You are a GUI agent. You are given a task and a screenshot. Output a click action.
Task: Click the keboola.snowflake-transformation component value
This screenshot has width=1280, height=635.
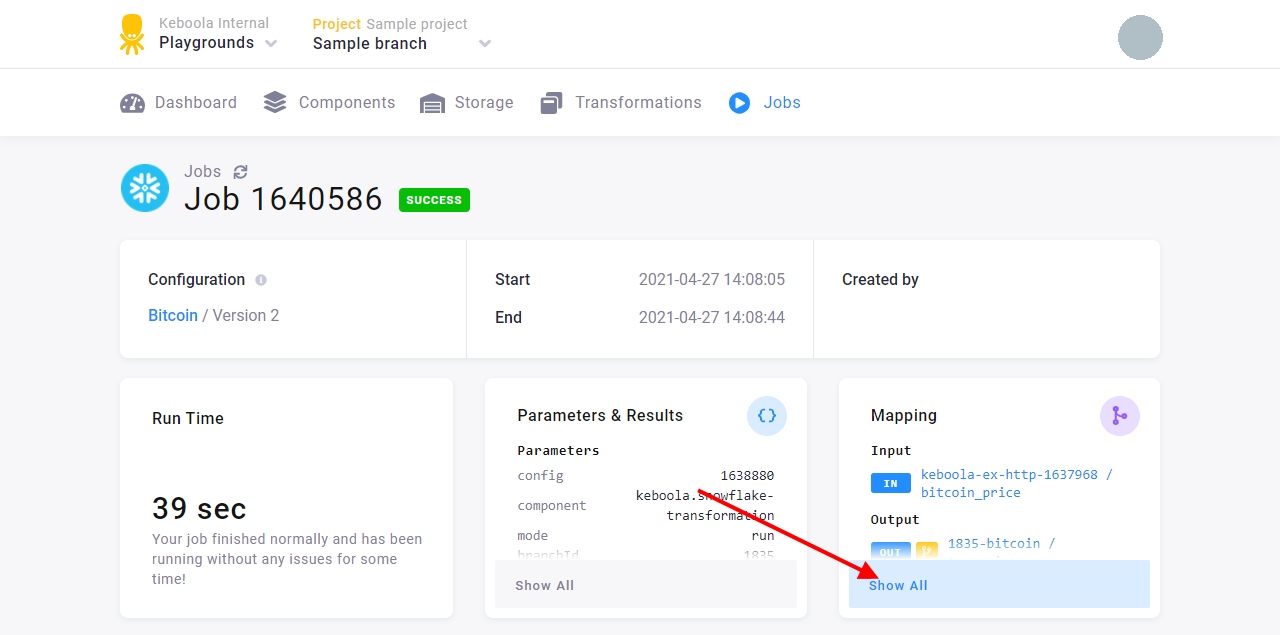coord(705,505)
